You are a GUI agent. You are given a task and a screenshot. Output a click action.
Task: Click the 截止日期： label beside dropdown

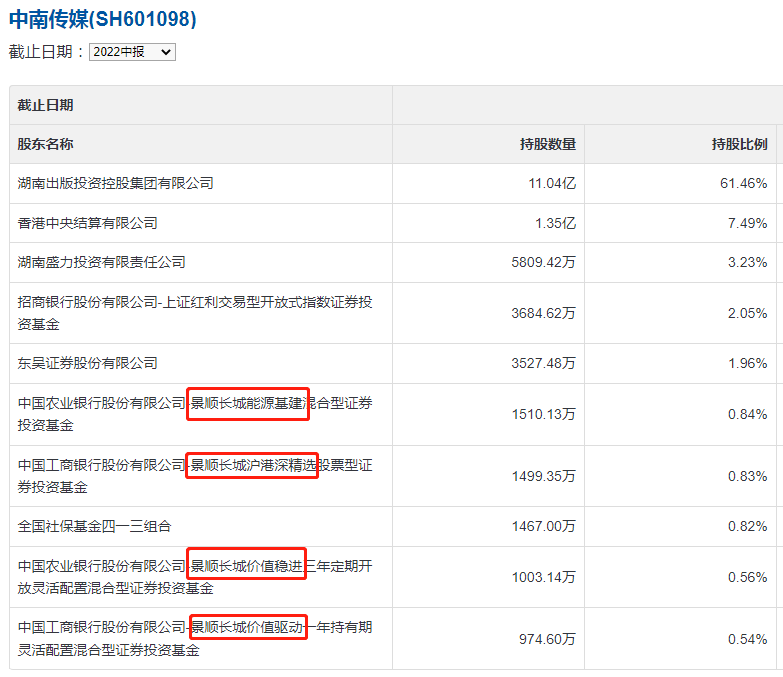pos(47,52)
